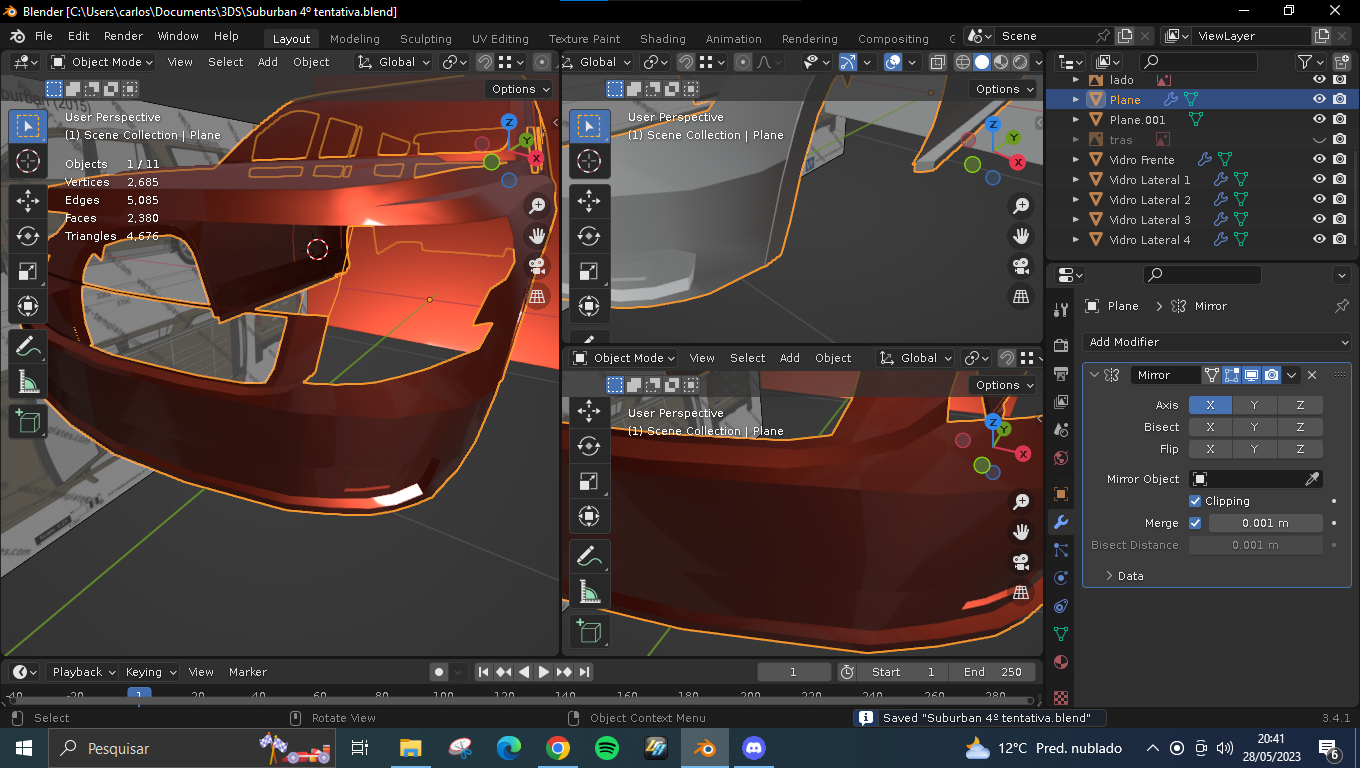This screenshot has height=768, width=1360.
Task: Open Spotify from the Windows taskbar
Action: coord(606,748)
